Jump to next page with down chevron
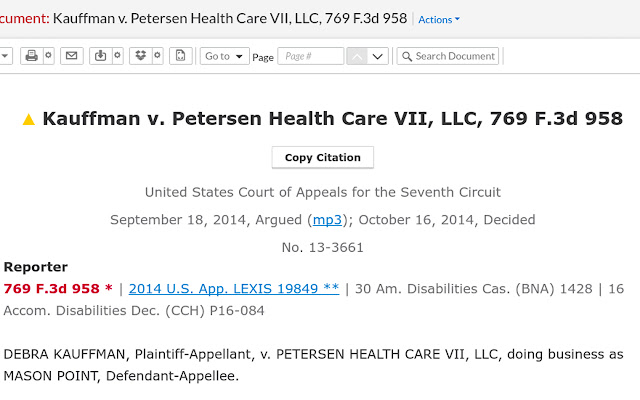 click(x=378, y=56)
